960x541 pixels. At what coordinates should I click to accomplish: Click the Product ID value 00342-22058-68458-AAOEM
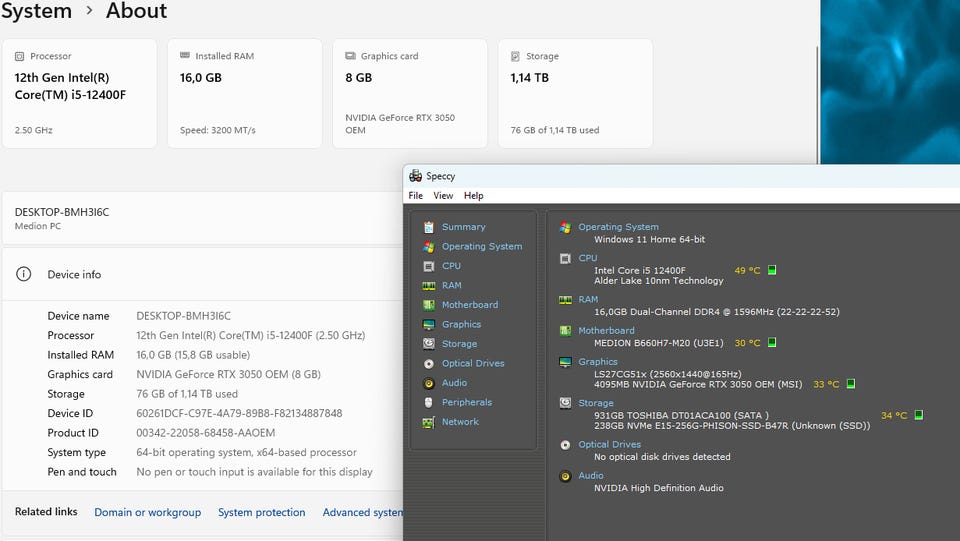(206, 433)
